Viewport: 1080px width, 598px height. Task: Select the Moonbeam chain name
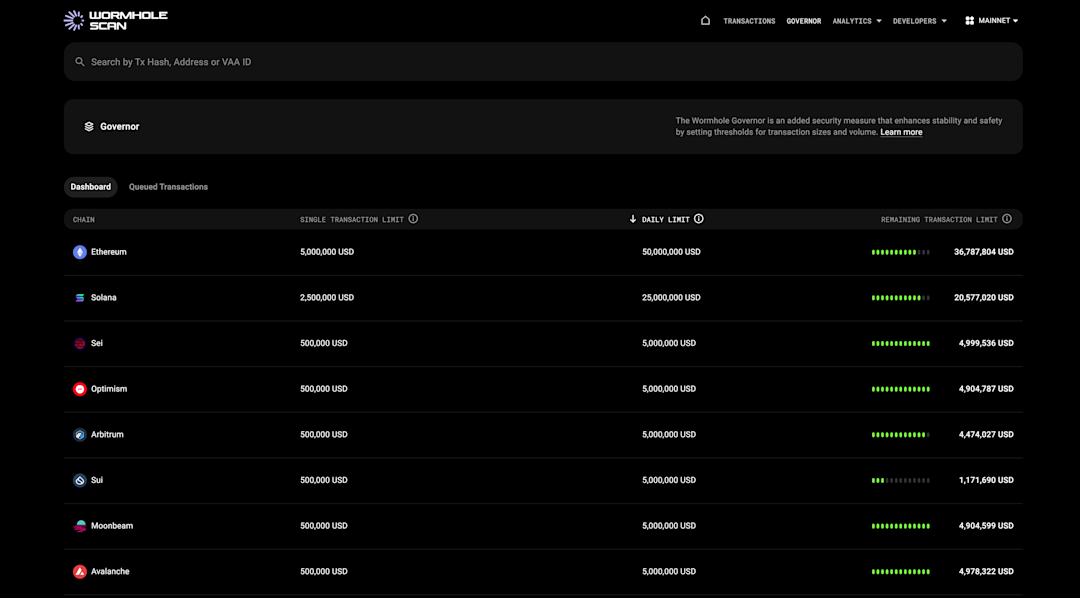[x=112, y=526]
